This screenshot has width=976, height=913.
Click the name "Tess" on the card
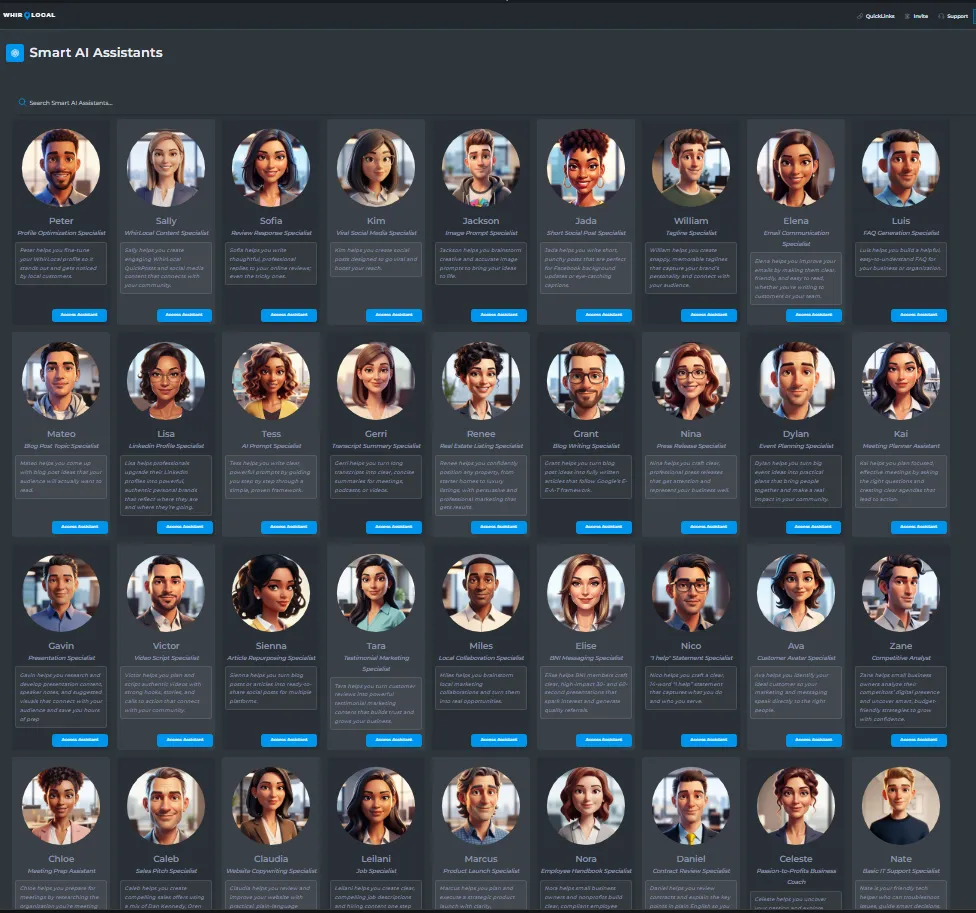tap(271, 434)
